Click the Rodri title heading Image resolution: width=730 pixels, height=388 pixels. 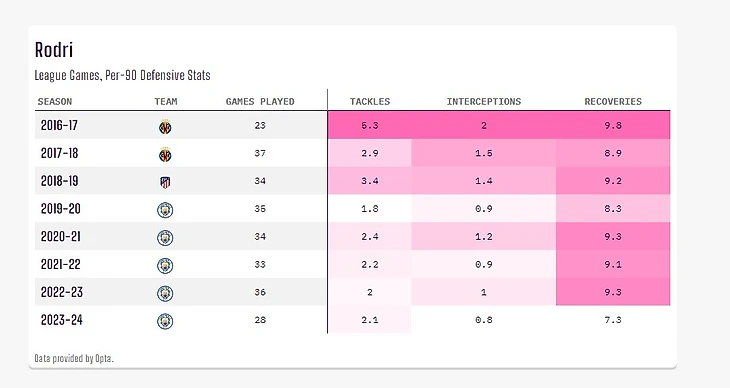coord(54,50)
